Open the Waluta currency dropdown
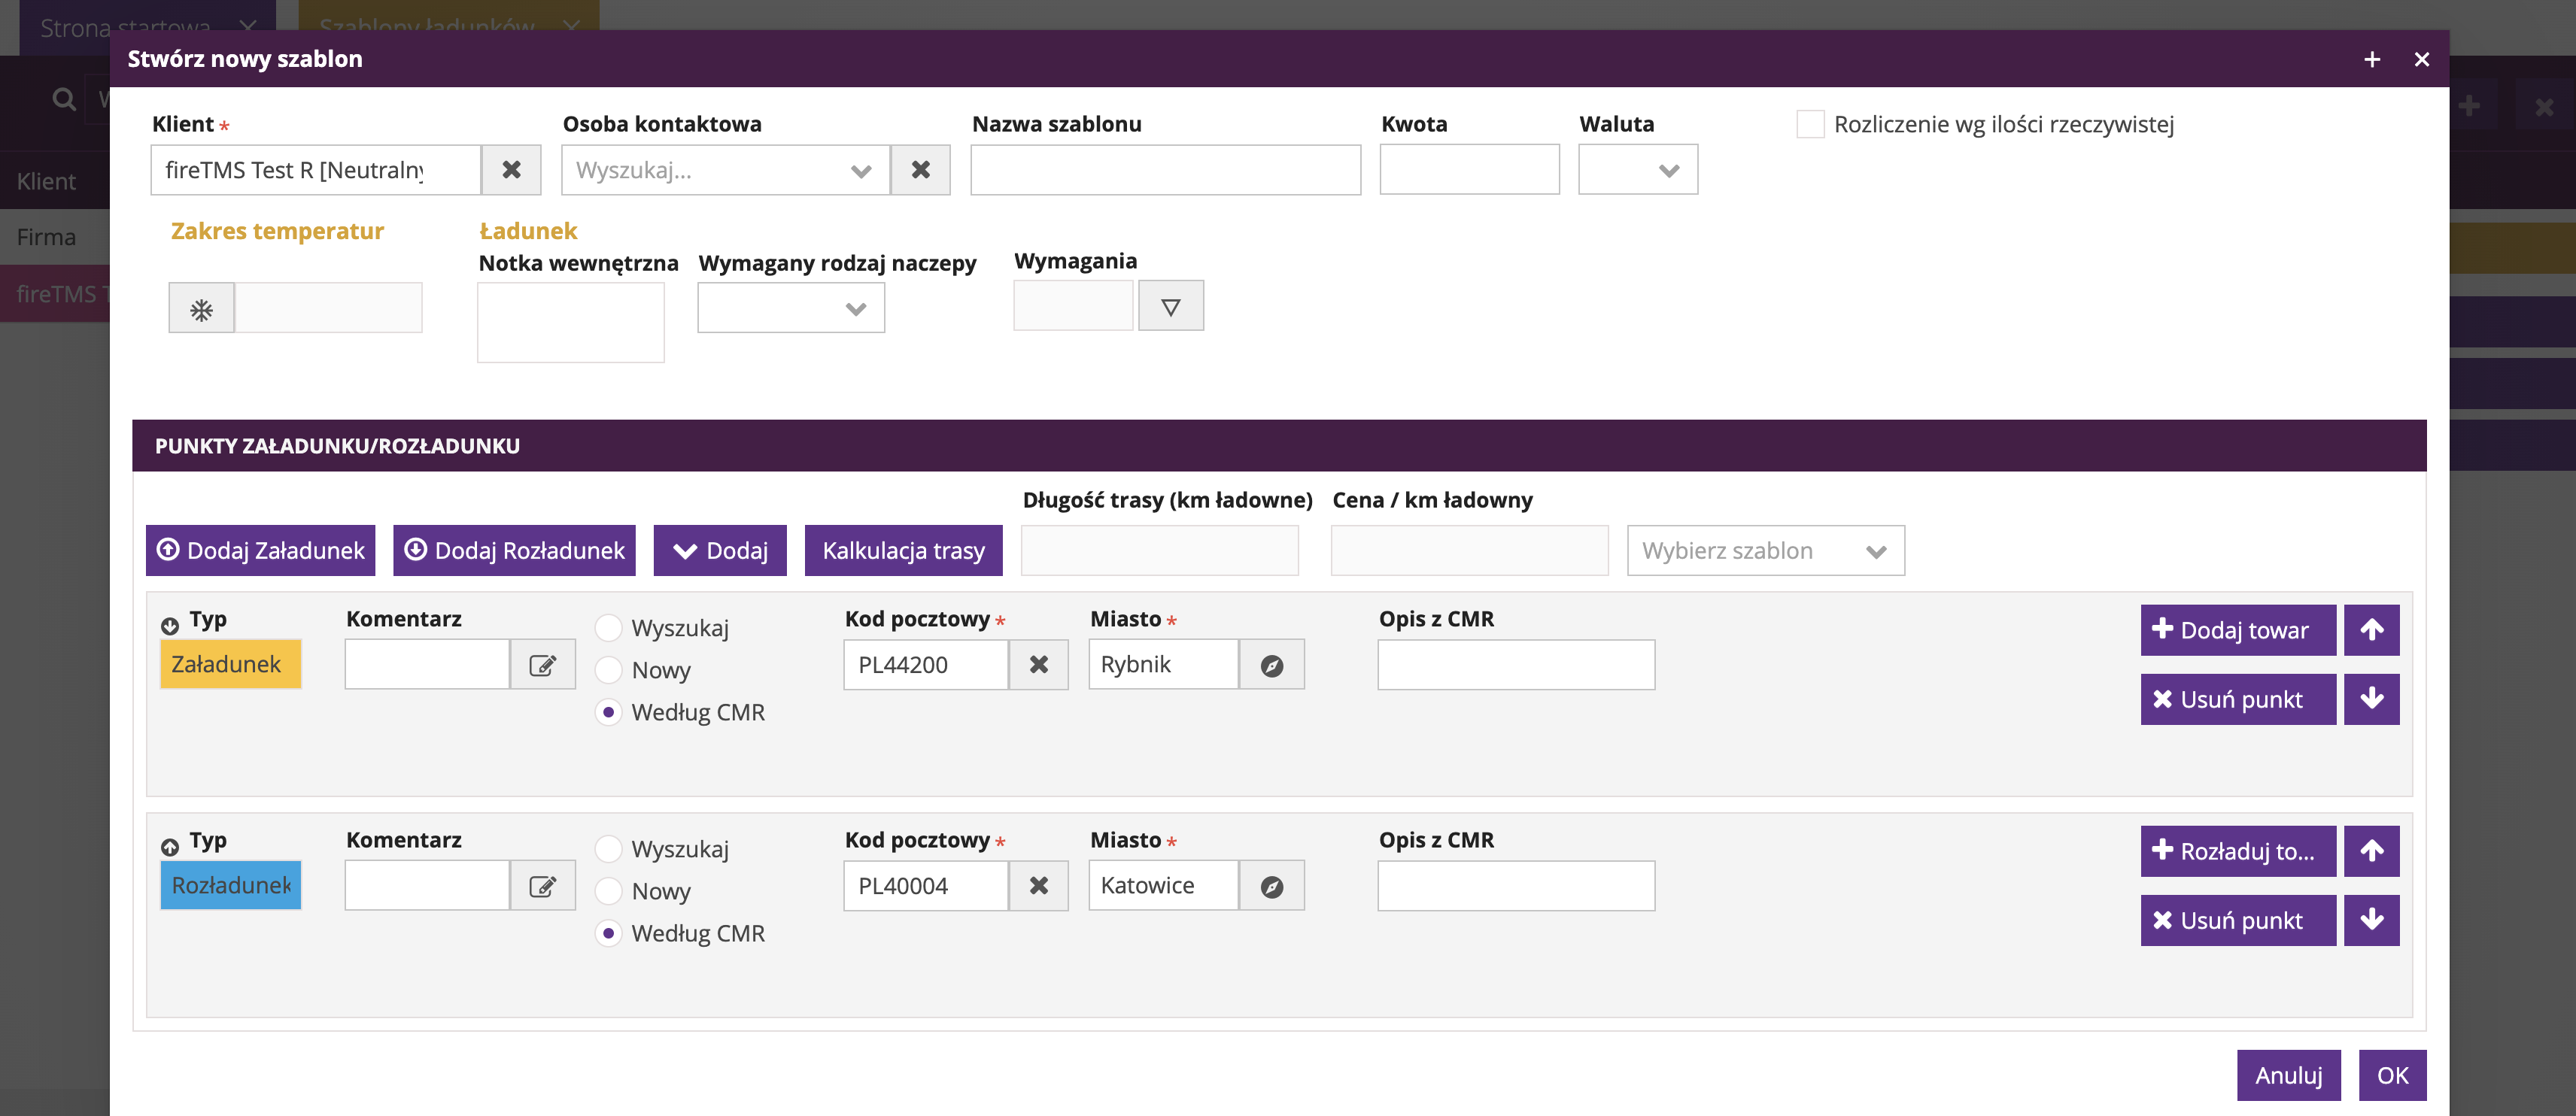The image size is (2576, 1116). pyautogui.click(x=1637, y=170)
